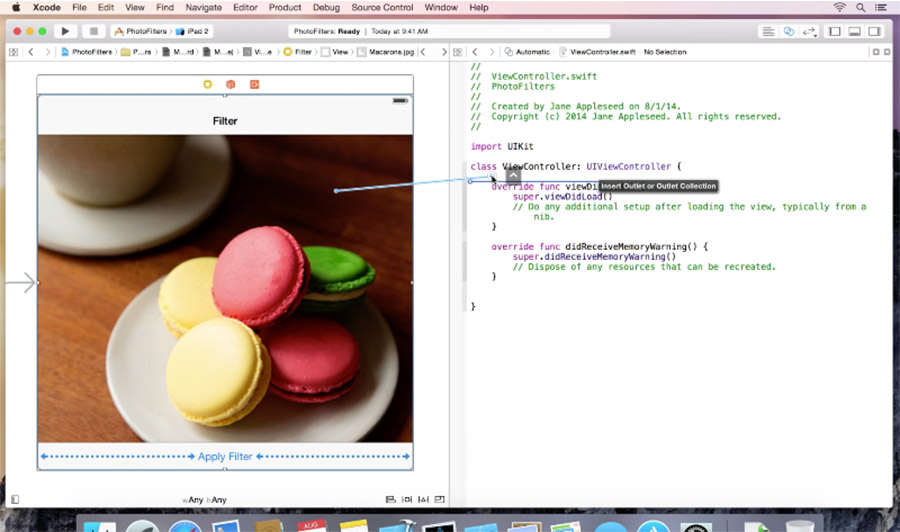Open related items menu in storyboard jump bar
900x532 pixels.
pyautogui.click(x=14, y=52)
